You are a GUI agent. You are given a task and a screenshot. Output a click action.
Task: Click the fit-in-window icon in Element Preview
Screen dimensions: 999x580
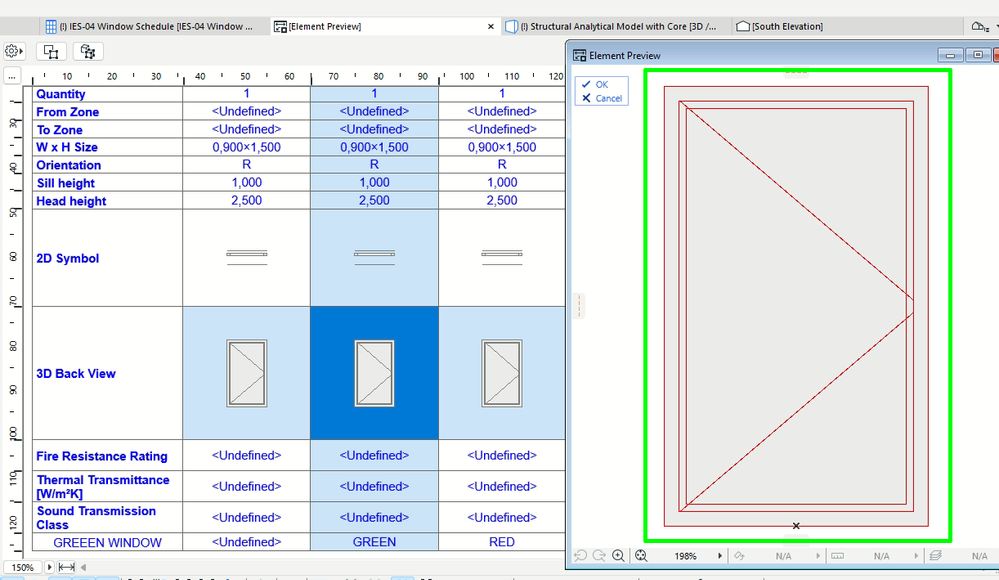tap(641, 555)
